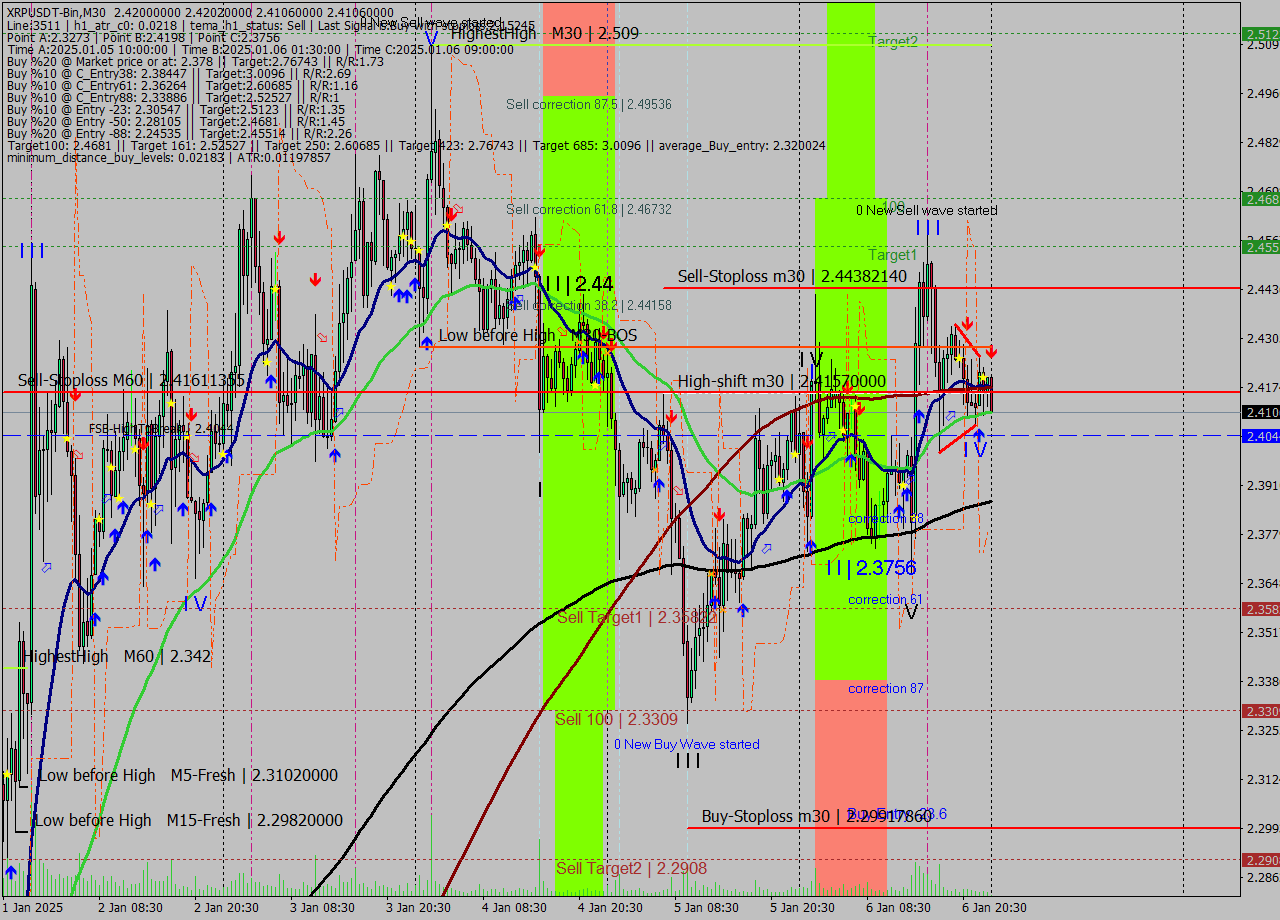Select the correction 87 label
Screen dimensions: 1280x920
pyautogui.click(x=885, y=688)
